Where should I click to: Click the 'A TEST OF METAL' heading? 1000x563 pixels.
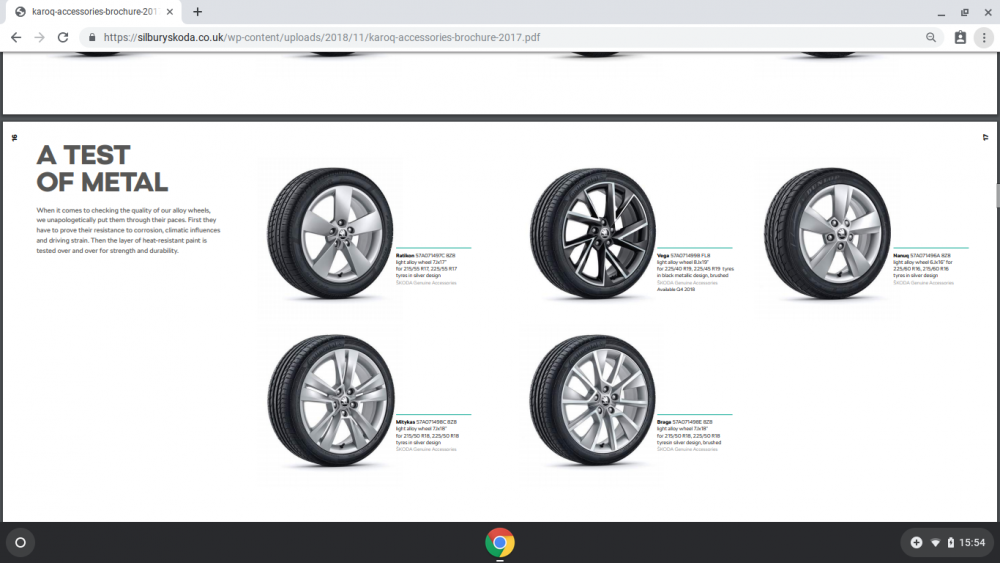[x=102, y=168]
